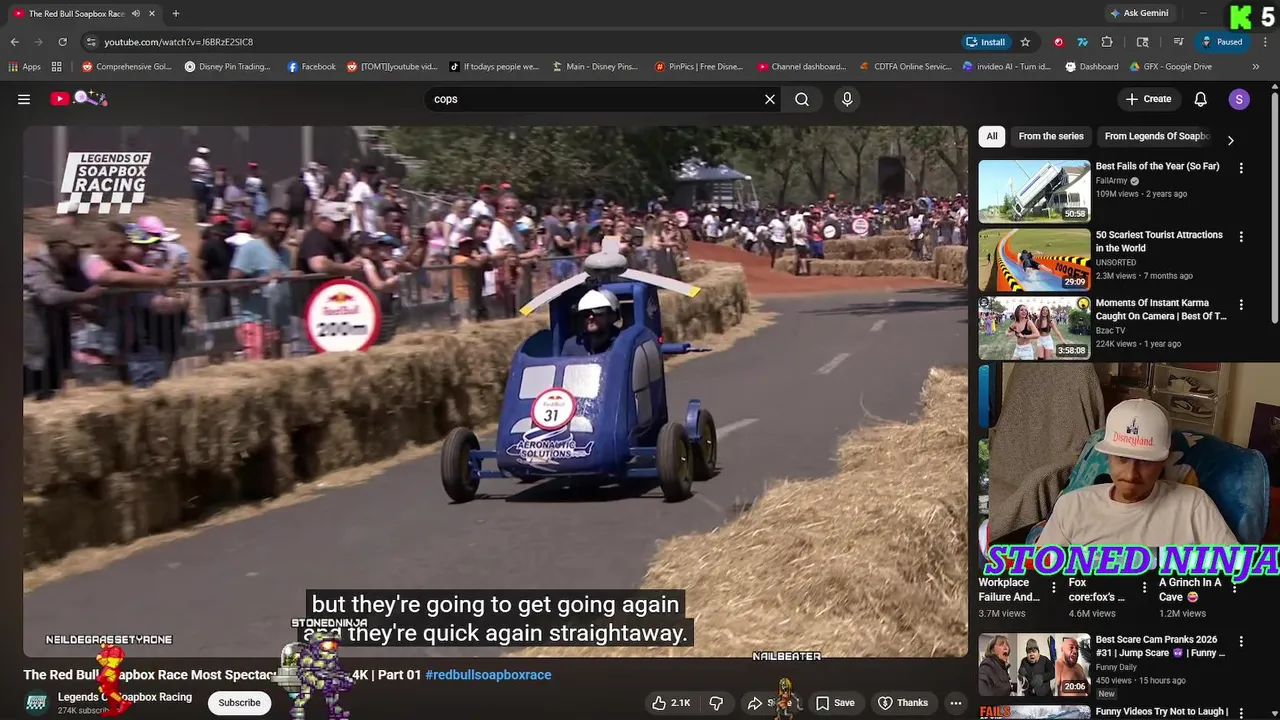Image resolution: width=1280 pixels, height=720 pixels.
Task: Open options for Moments Of Instant Karma
Action: click(x=1241, y=305)
